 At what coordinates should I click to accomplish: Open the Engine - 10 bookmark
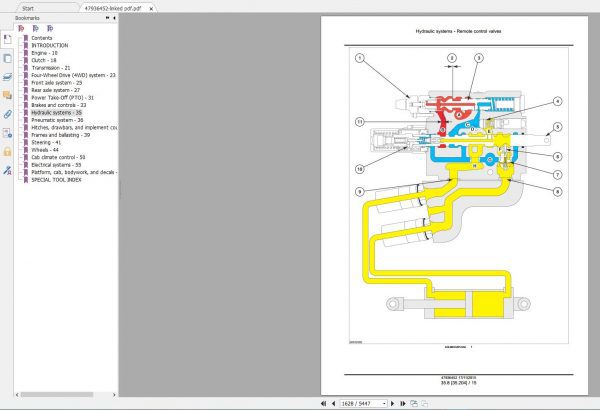[x=44, y=53]
